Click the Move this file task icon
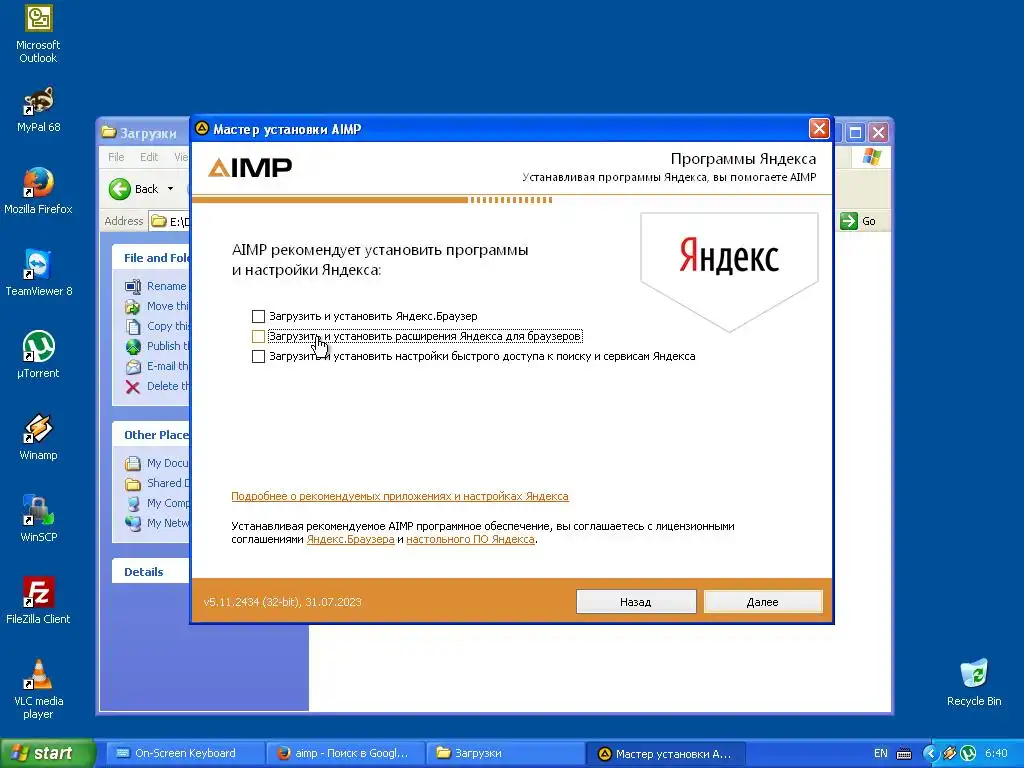Viewport: 1024px width, 768px height. pyautogui.click(x=133, y=306)
